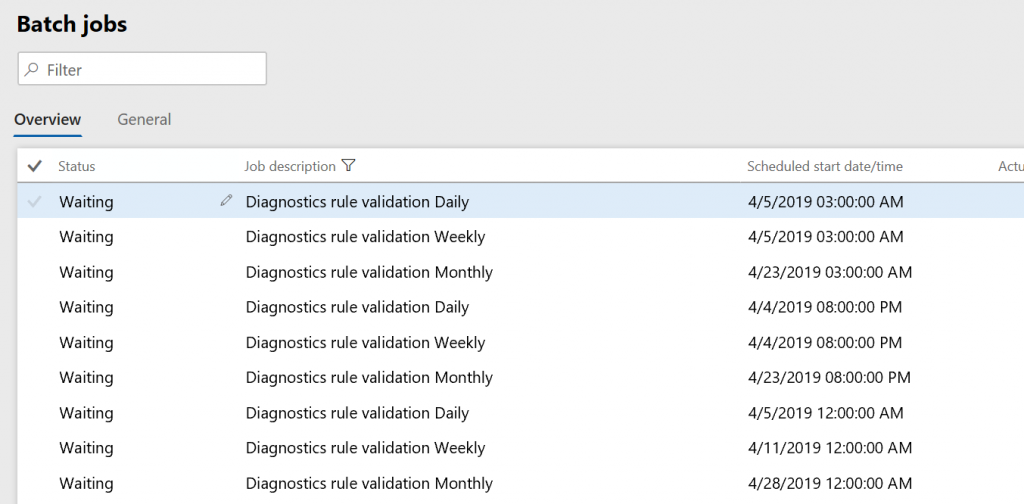Open the Overview tab
Image resolution: width=1024 pixels, height=504 pixels.
coord(47,120)
